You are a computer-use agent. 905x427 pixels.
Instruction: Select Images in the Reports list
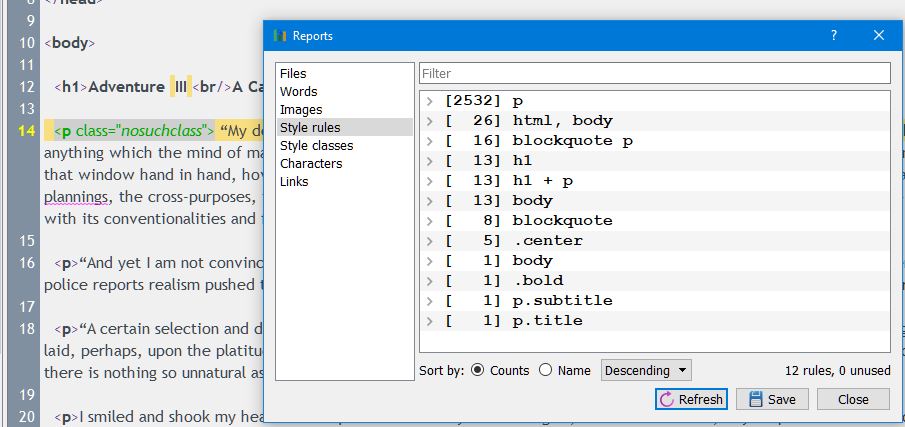(x=345, y=109)
